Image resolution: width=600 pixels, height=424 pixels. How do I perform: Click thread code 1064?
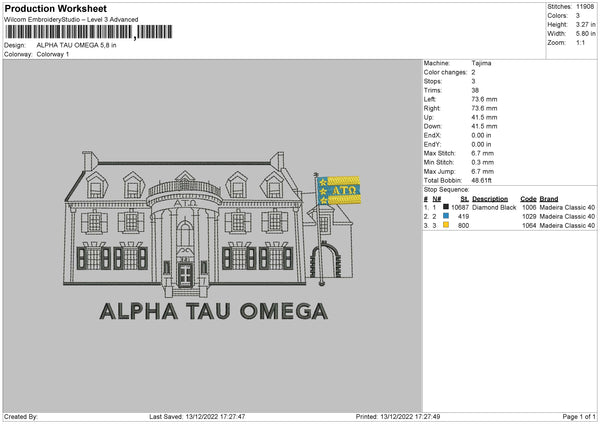pyautogui.click(x=529, y=226)
